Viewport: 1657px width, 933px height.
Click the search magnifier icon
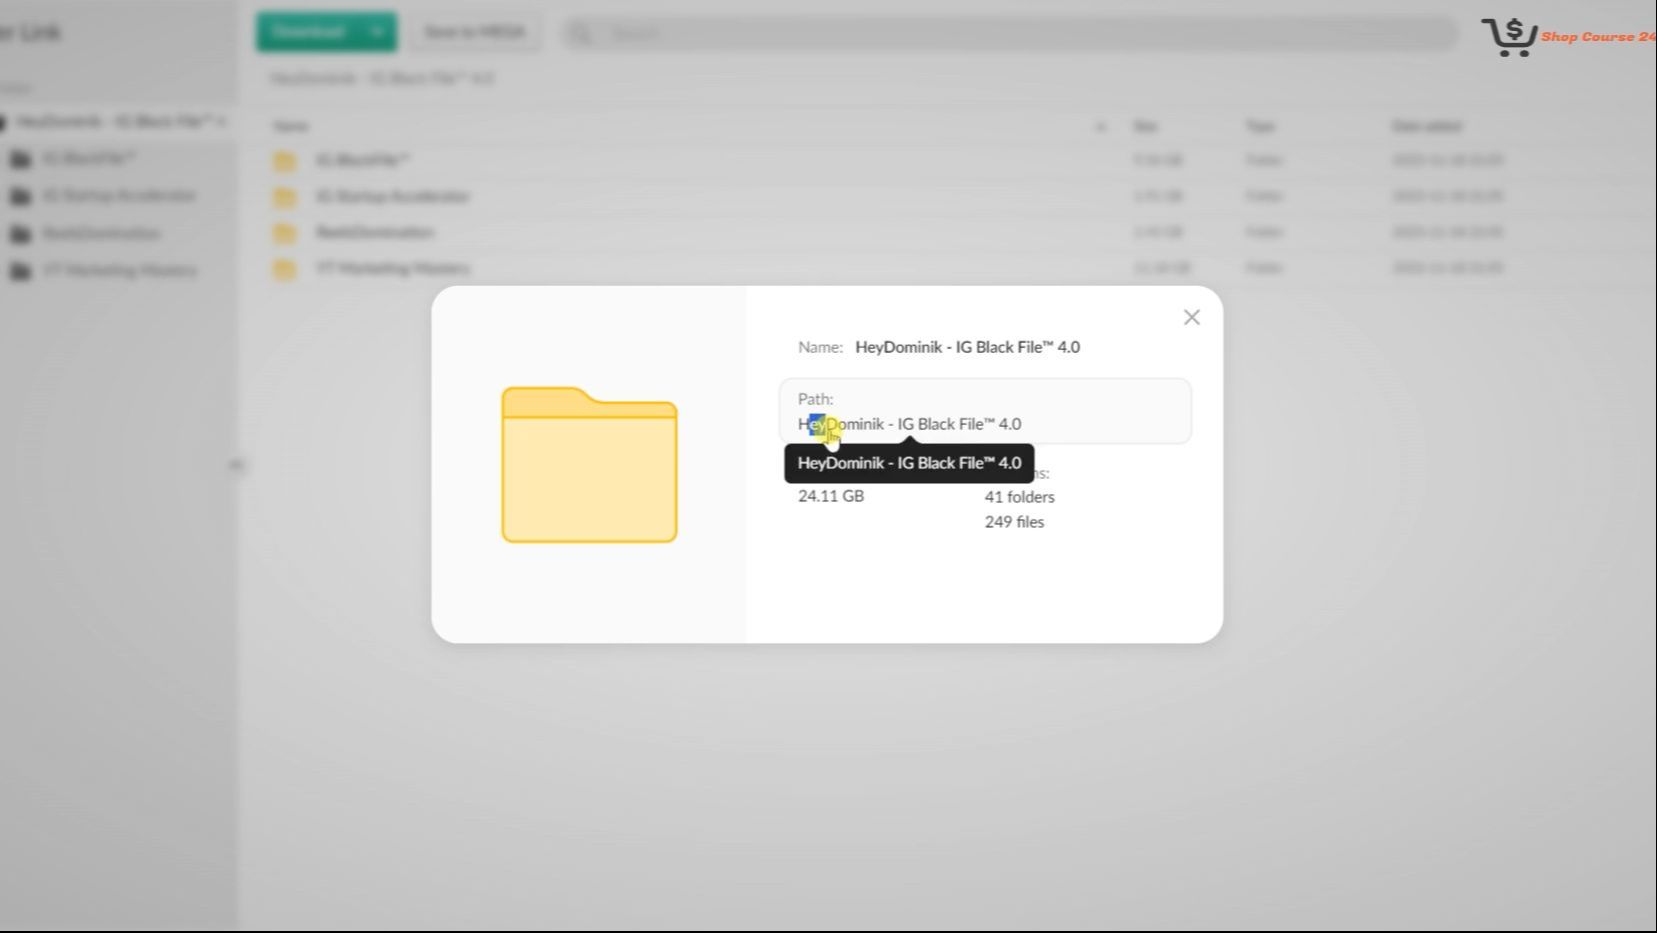pos(581,33)
